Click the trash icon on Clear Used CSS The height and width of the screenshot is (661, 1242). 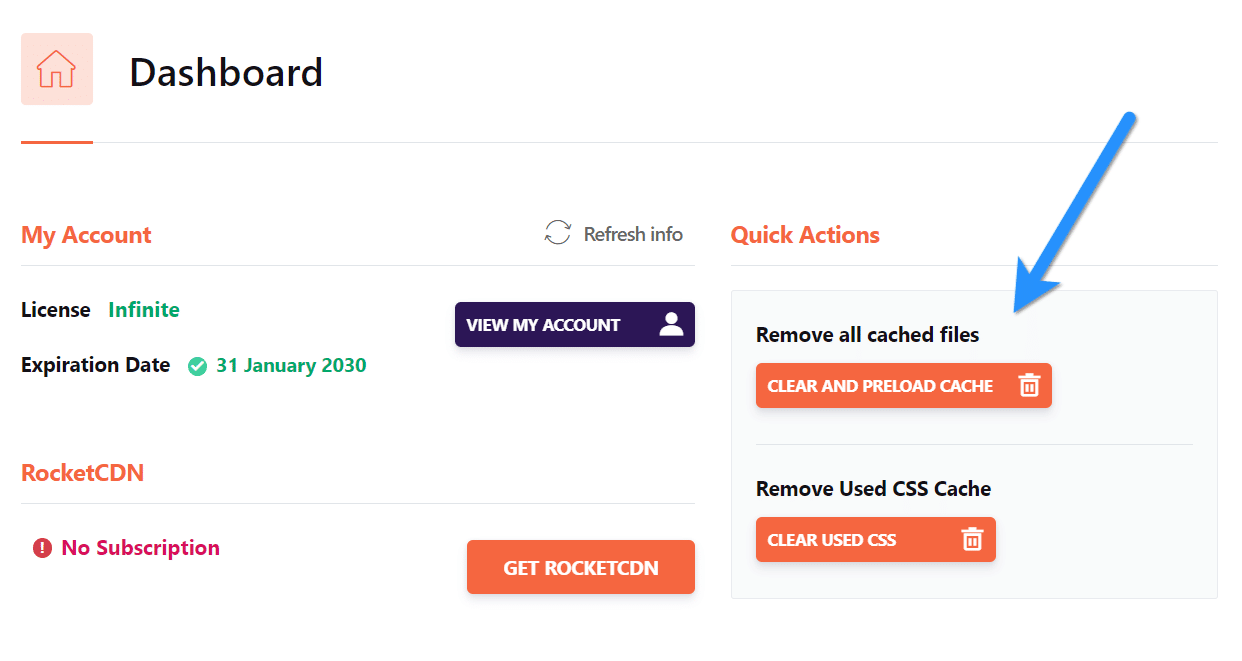point(971,539)
